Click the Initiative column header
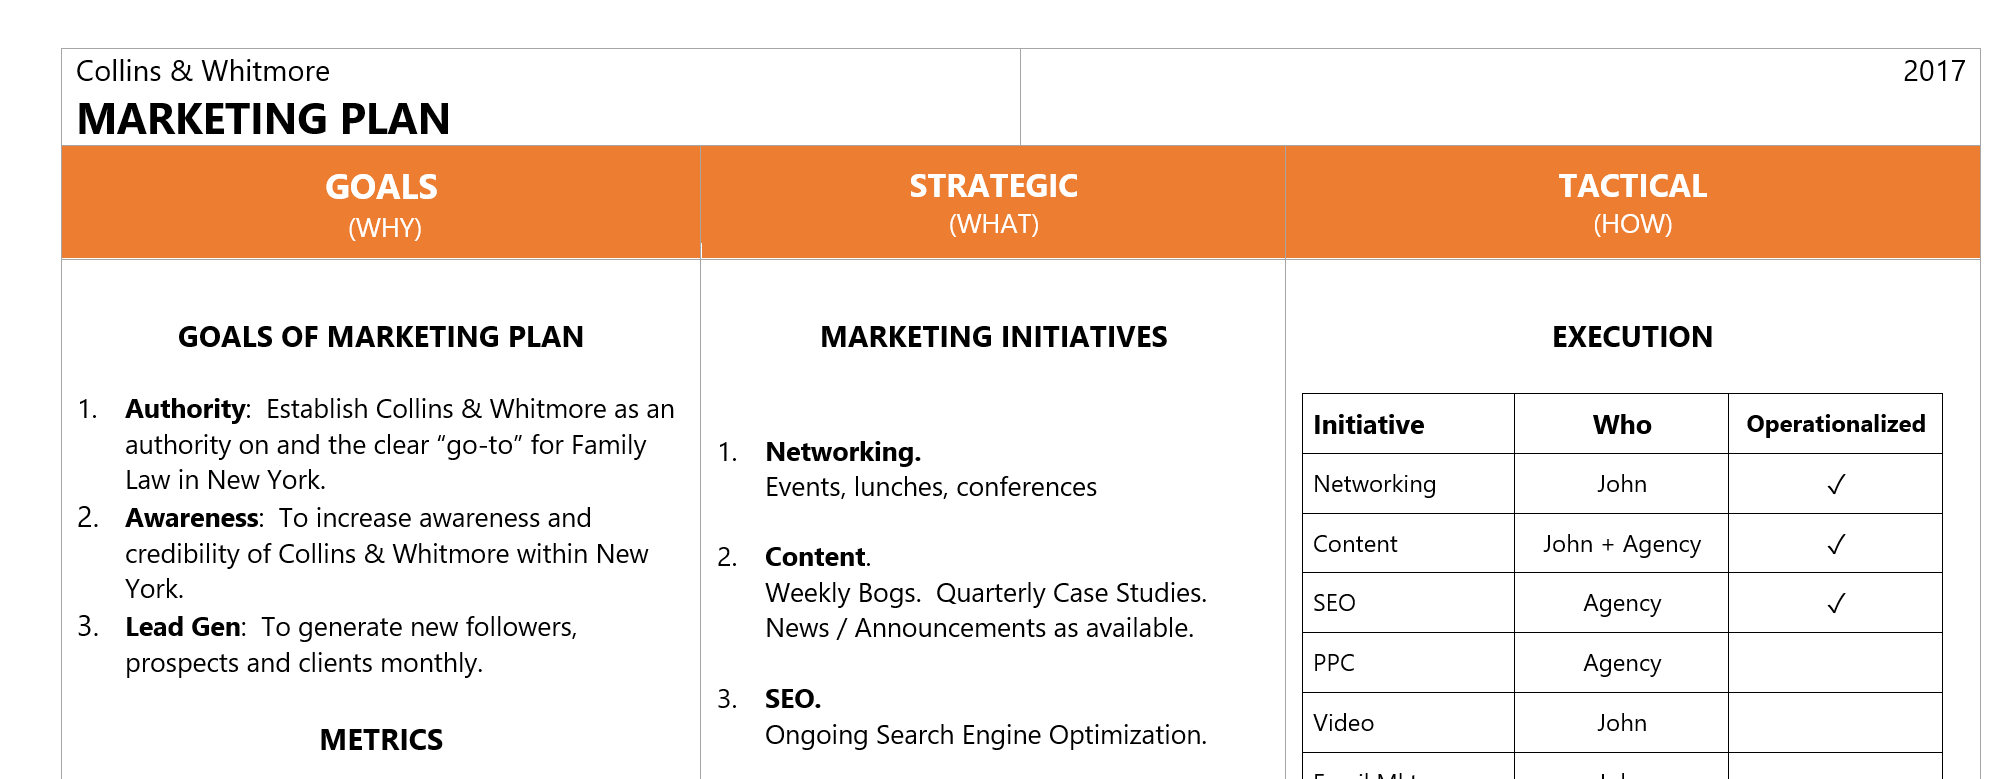 tap(1368, 425)
